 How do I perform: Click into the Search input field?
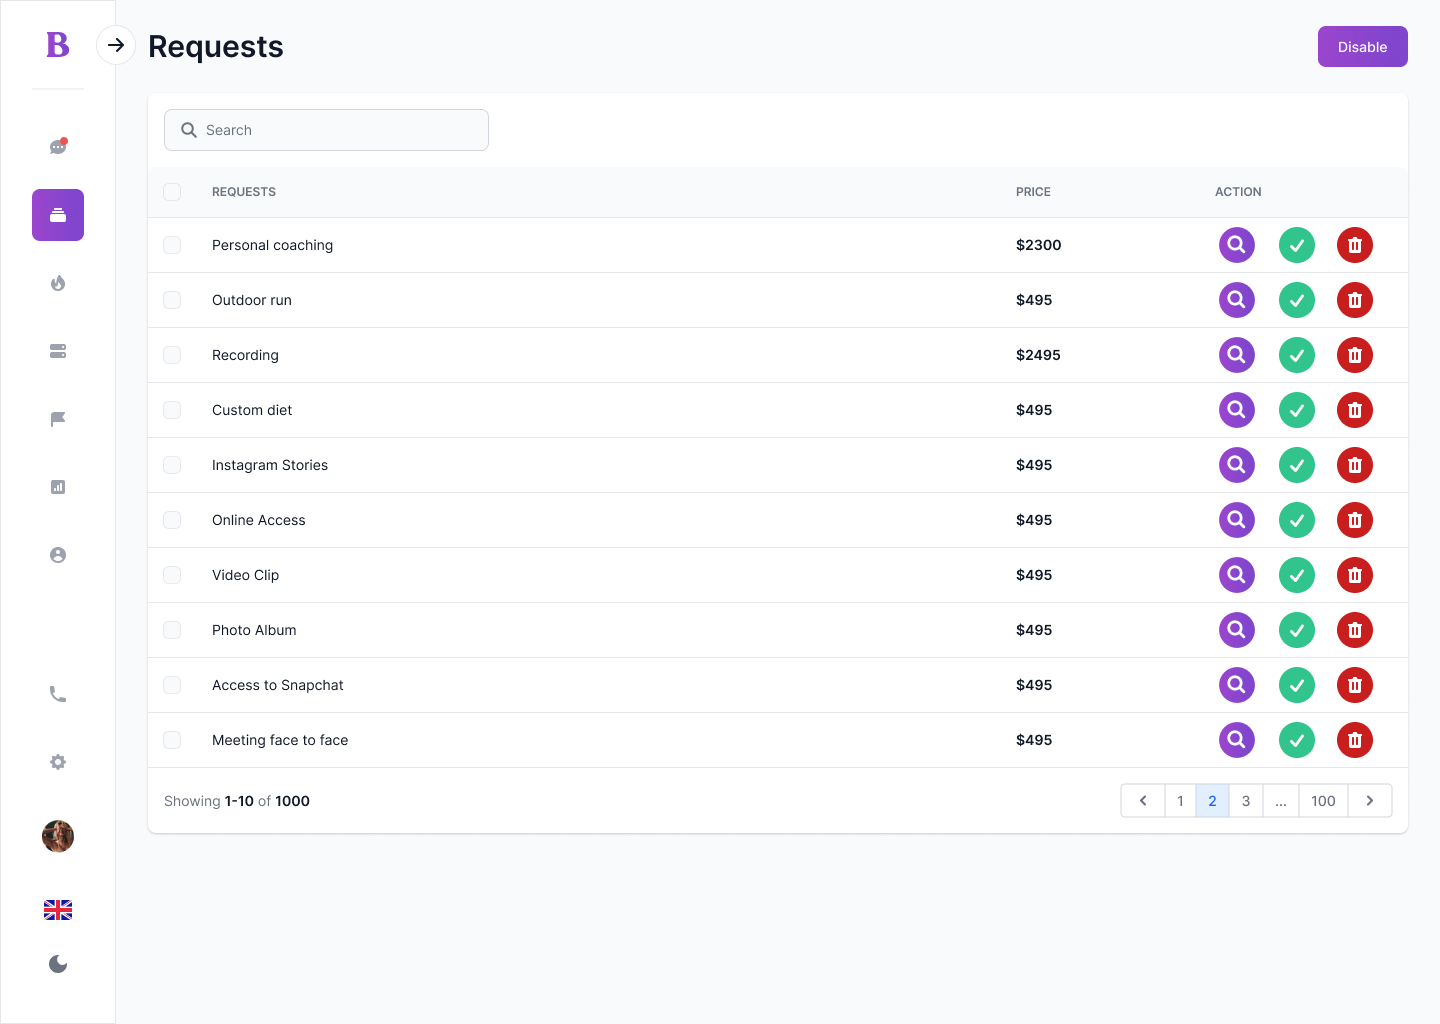click(x=326, y=130)
